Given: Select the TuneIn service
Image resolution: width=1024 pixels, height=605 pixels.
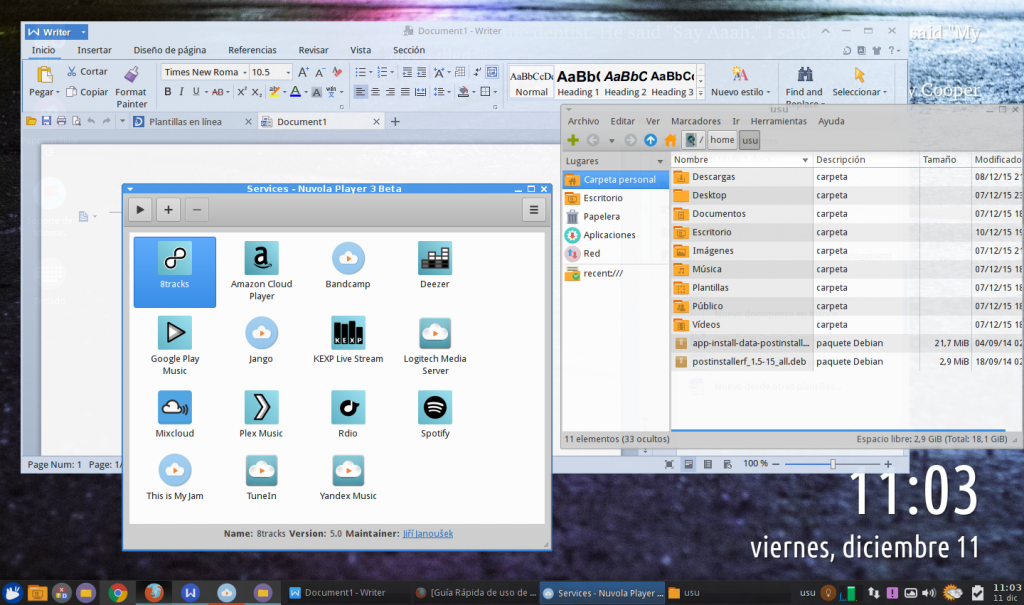Looking at the screenshot, I should 261,477.
